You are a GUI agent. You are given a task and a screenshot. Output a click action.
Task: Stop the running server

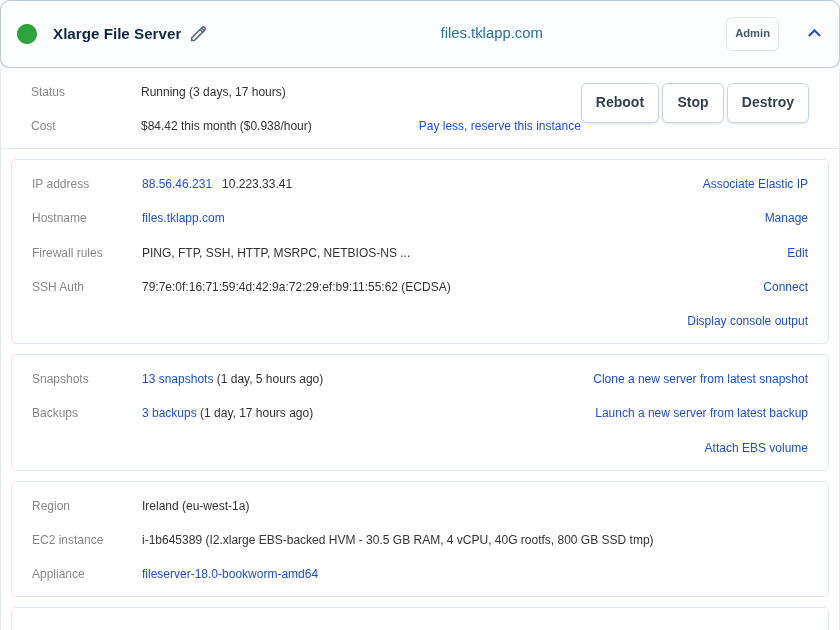coord(693,102)
